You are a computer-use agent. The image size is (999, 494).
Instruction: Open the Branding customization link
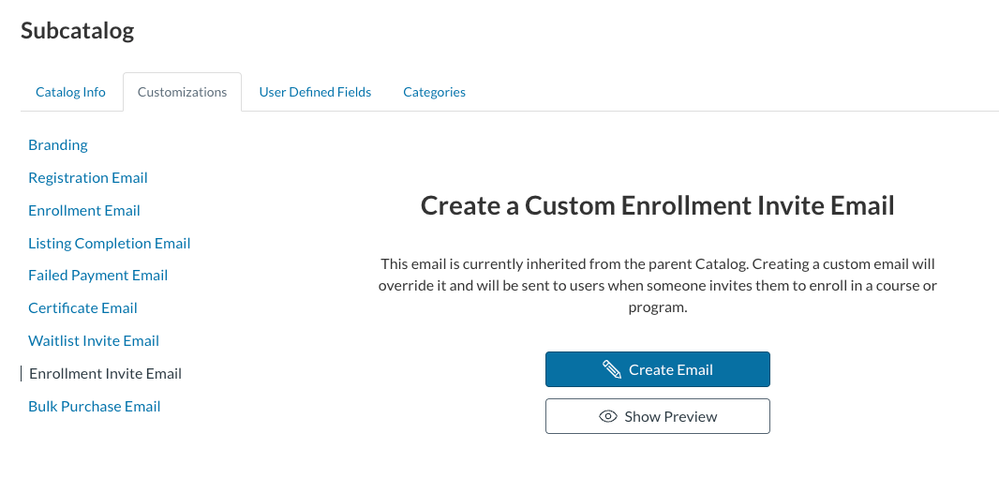coord(58,145)
